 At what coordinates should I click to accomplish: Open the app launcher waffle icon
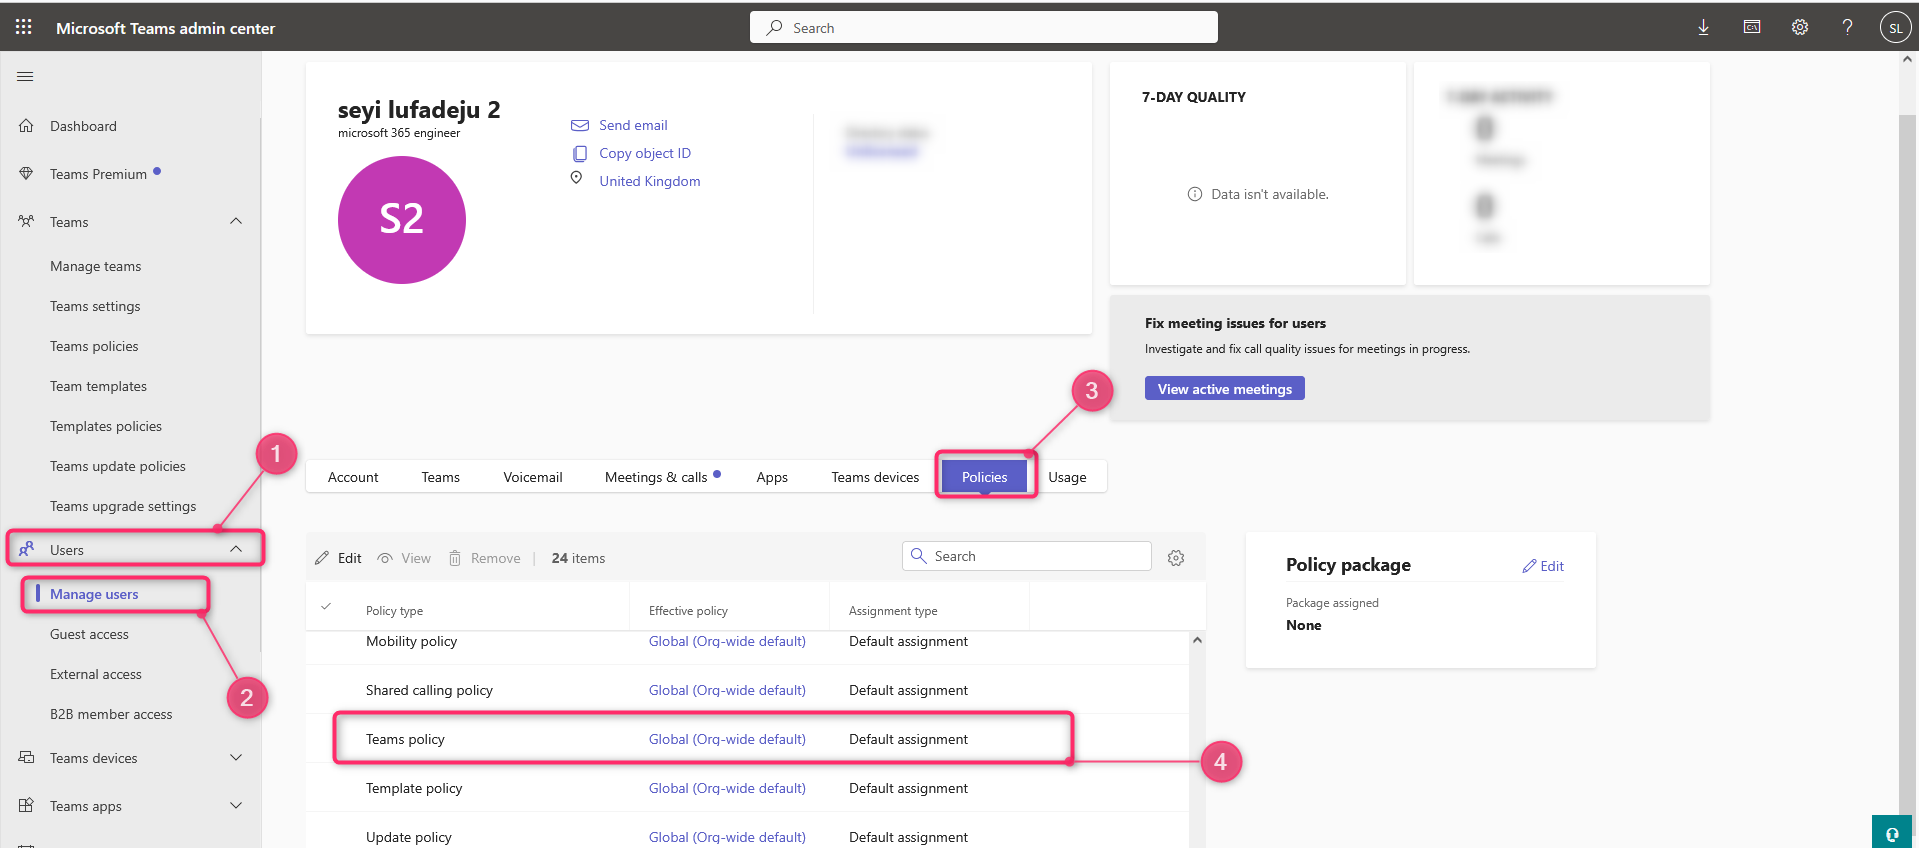24,27
